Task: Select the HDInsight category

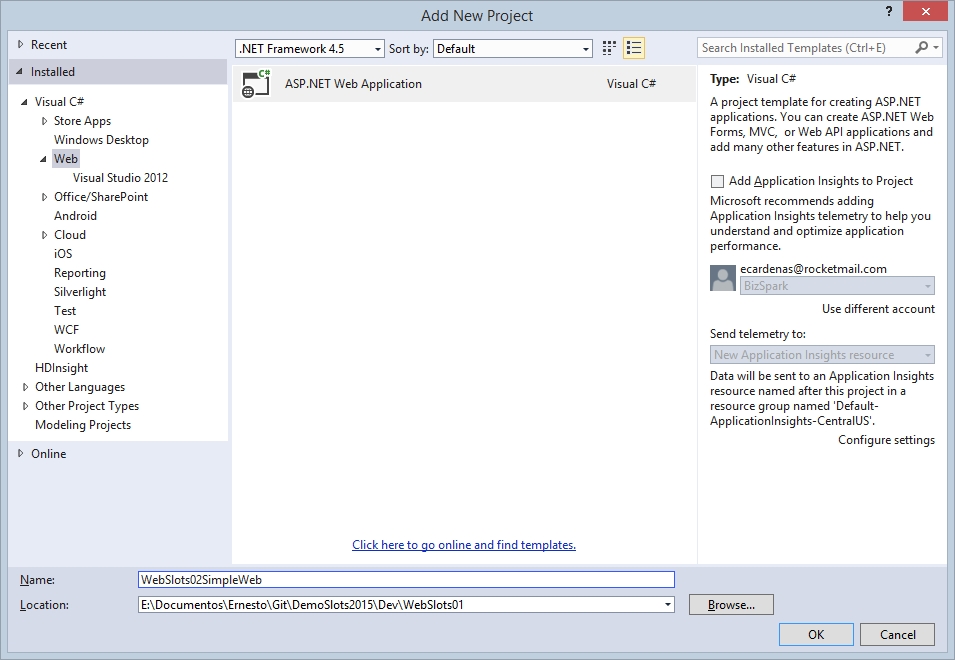Action: tap(62, 368)
